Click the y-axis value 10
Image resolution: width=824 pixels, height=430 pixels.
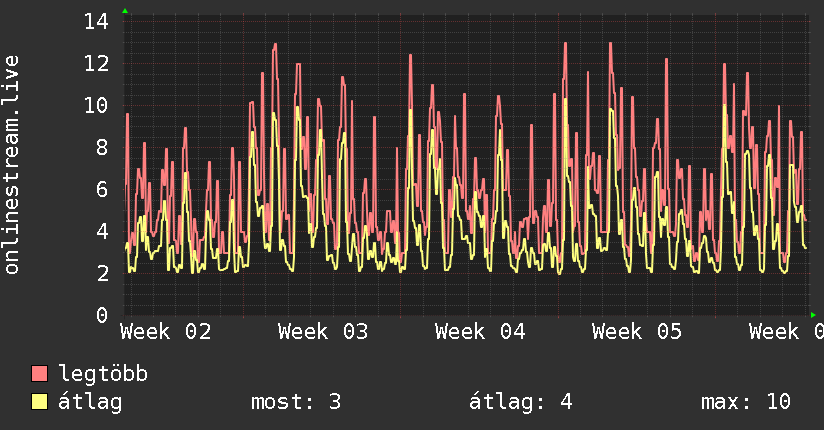point(97,106)
